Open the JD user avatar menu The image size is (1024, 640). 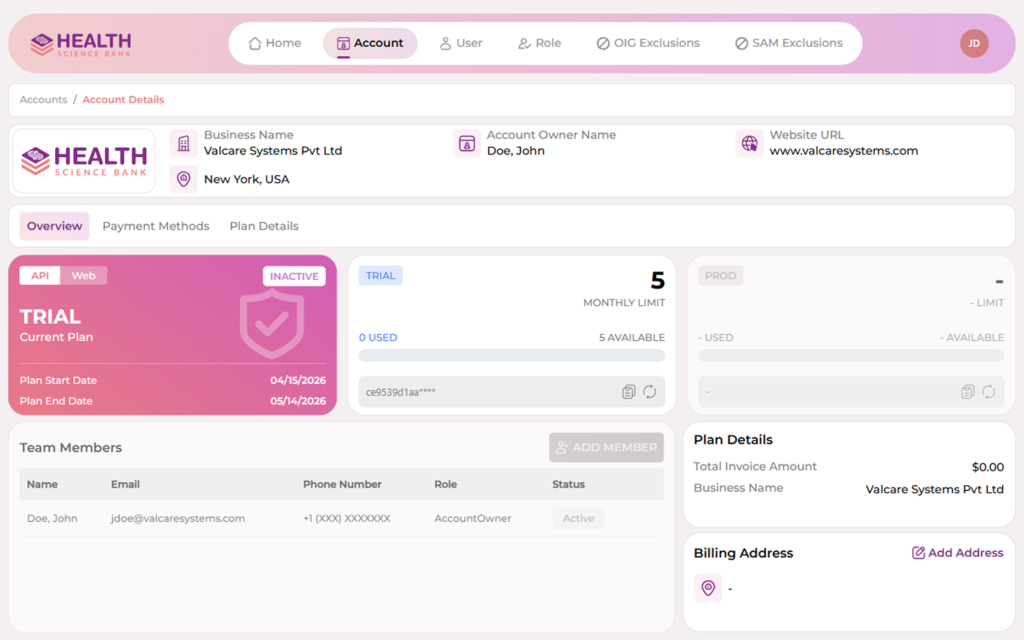[974, 43]
